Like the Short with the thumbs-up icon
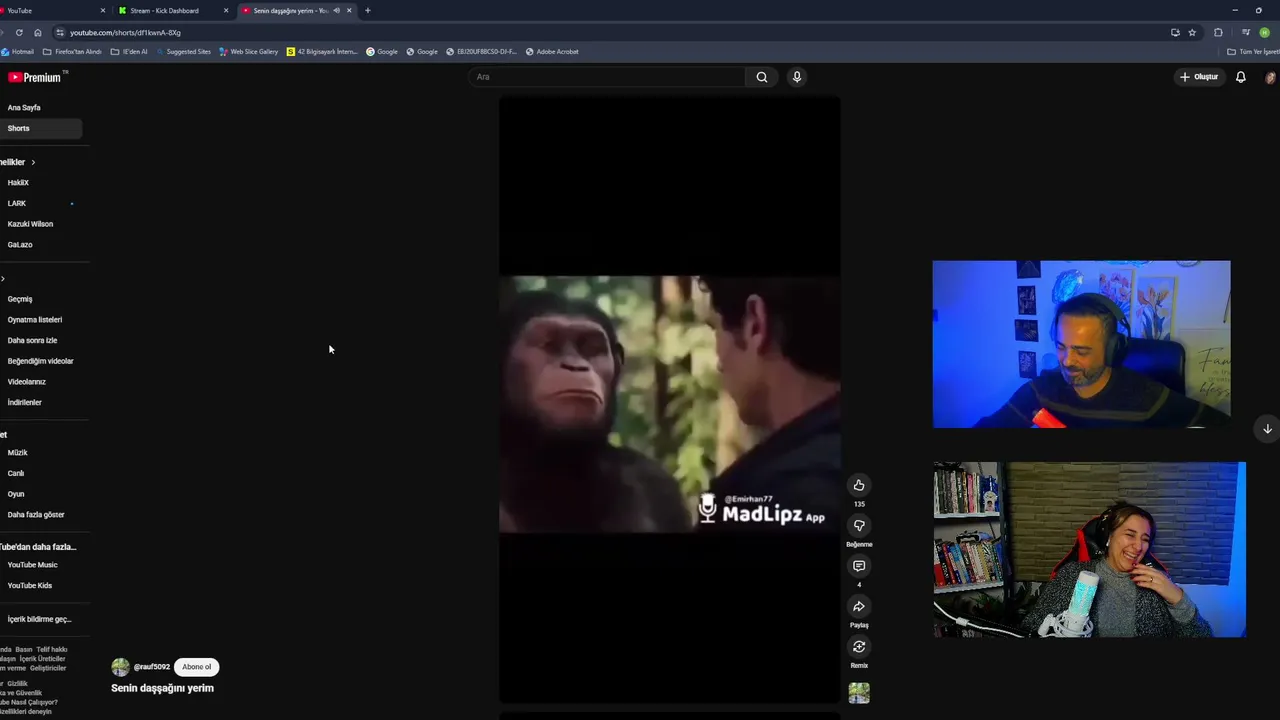The image size is (1280, 720). tap(859, 485)
